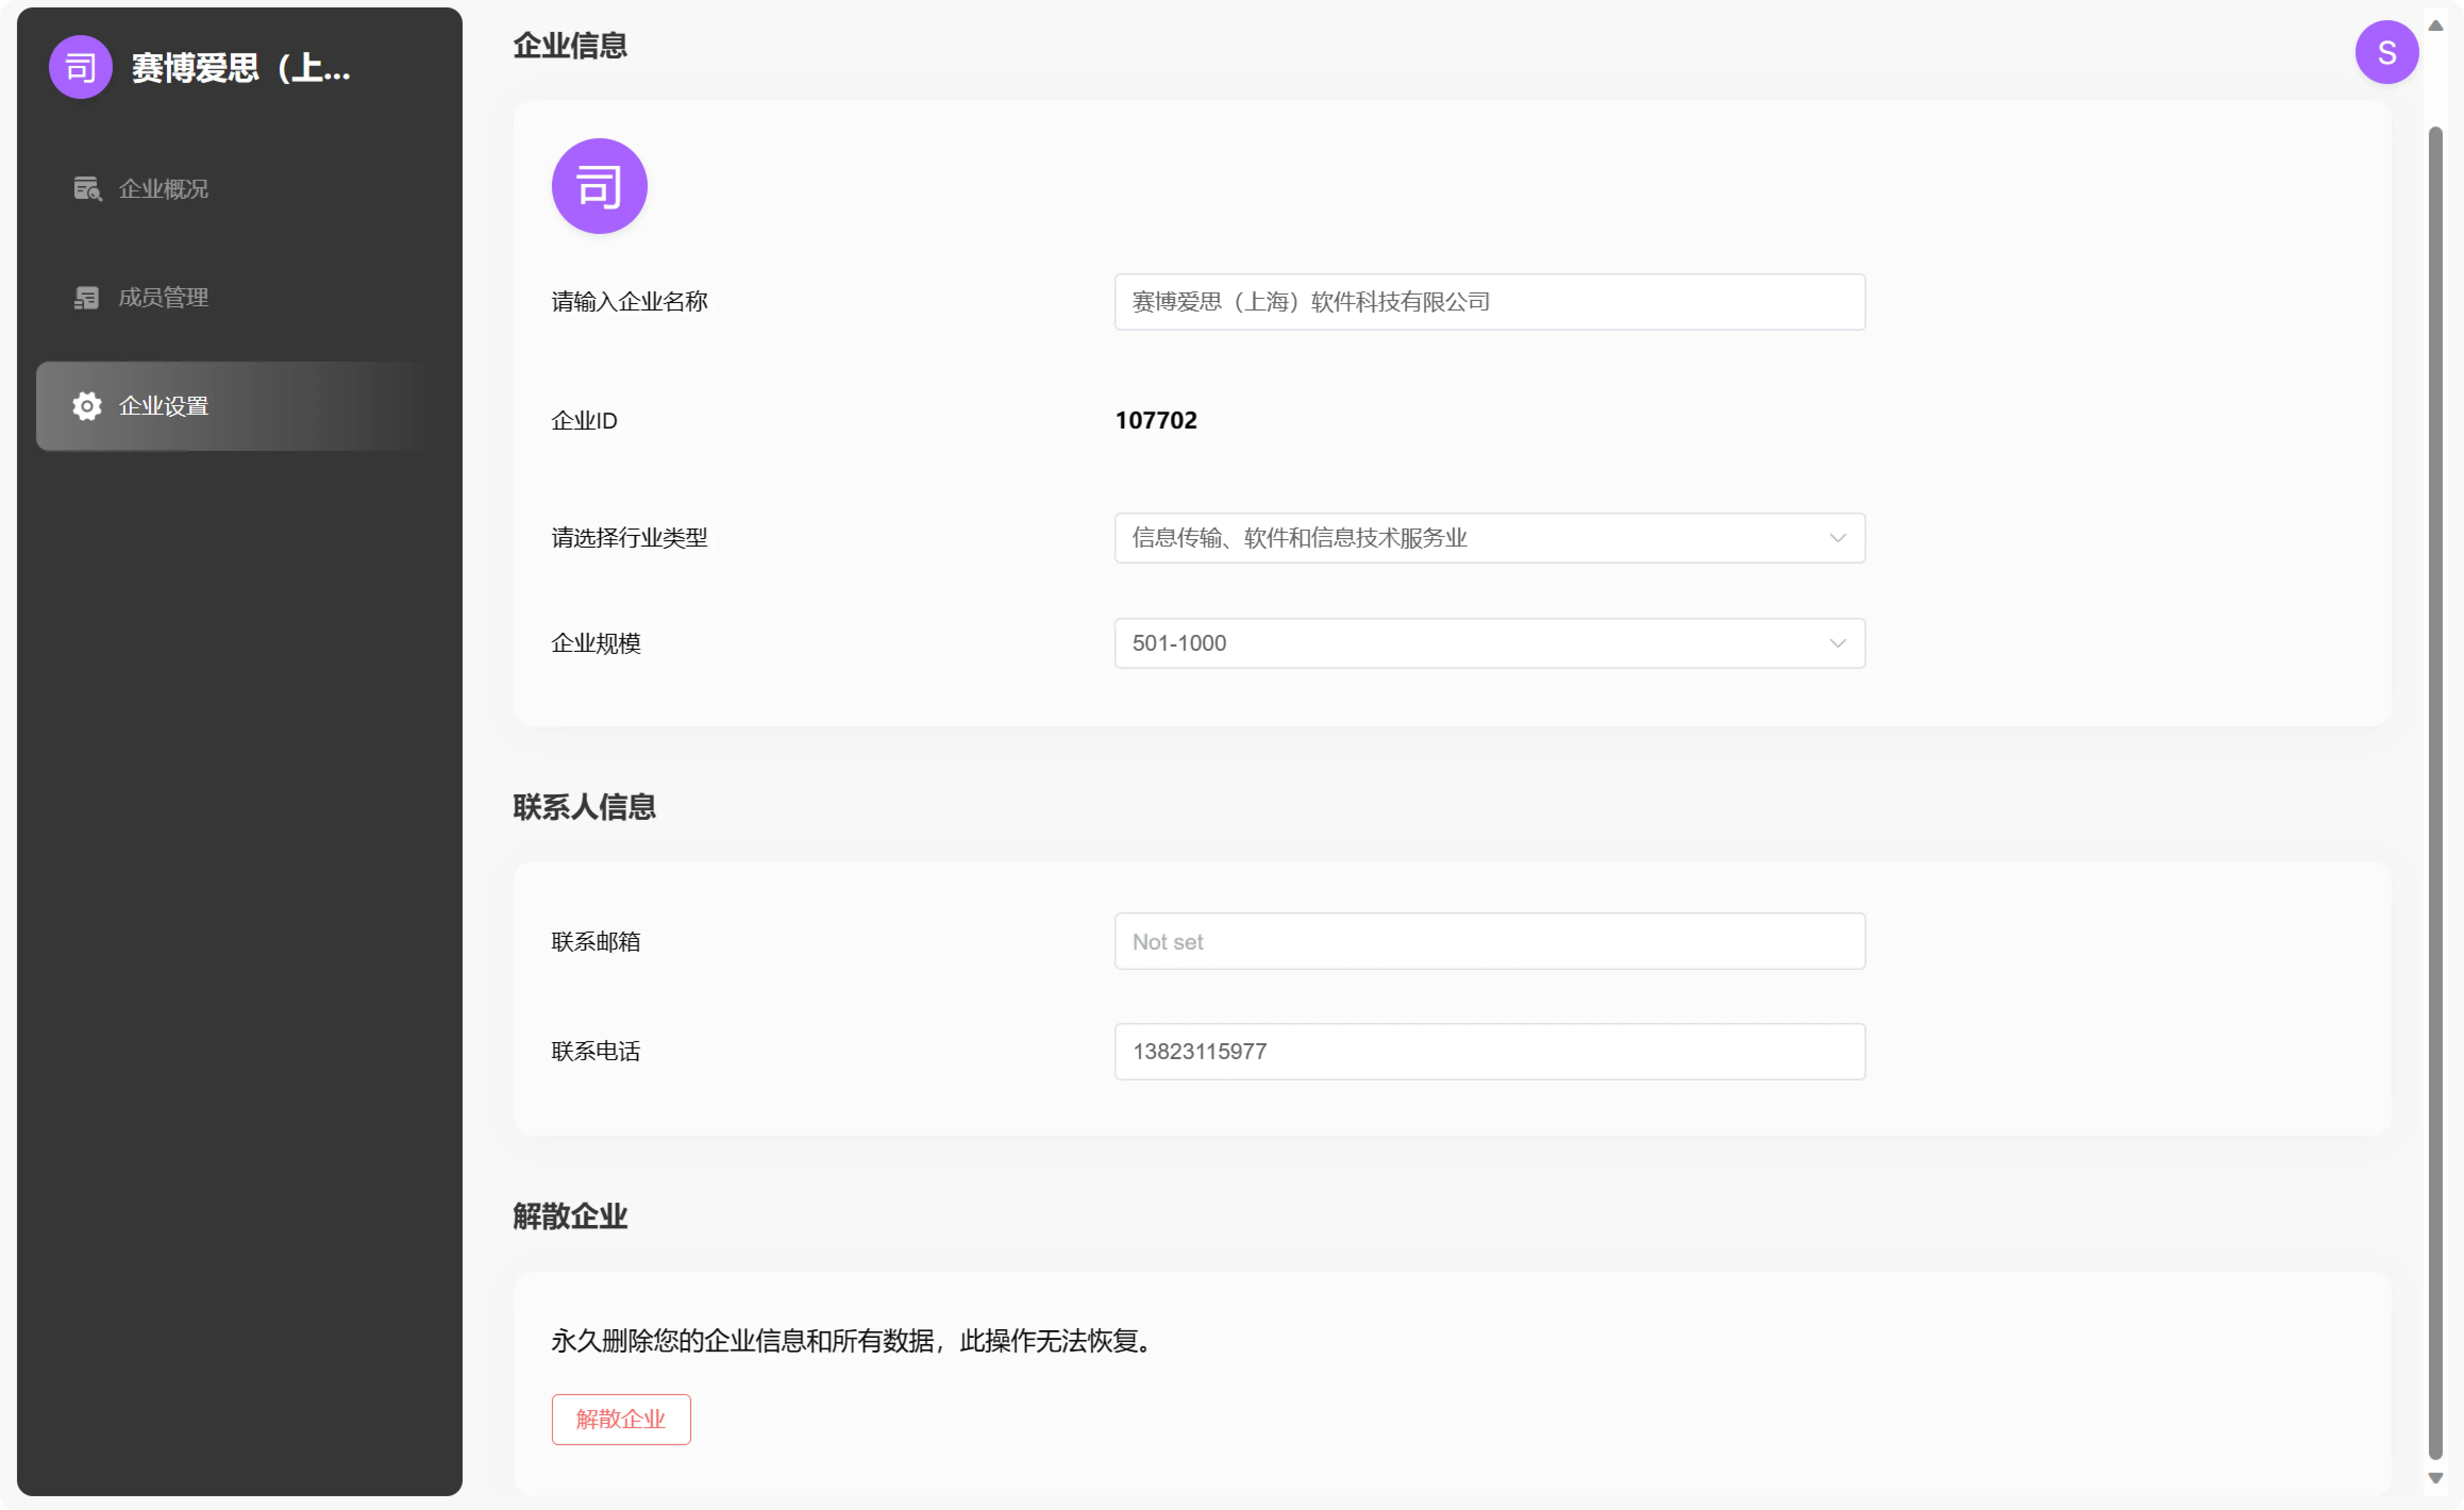Click the 解散企业 section heading

pos(570,1217)
